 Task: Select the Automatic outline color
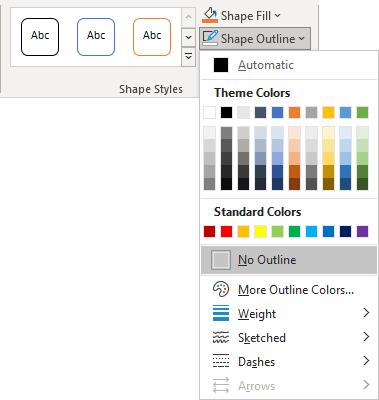[x=289, y=65]
